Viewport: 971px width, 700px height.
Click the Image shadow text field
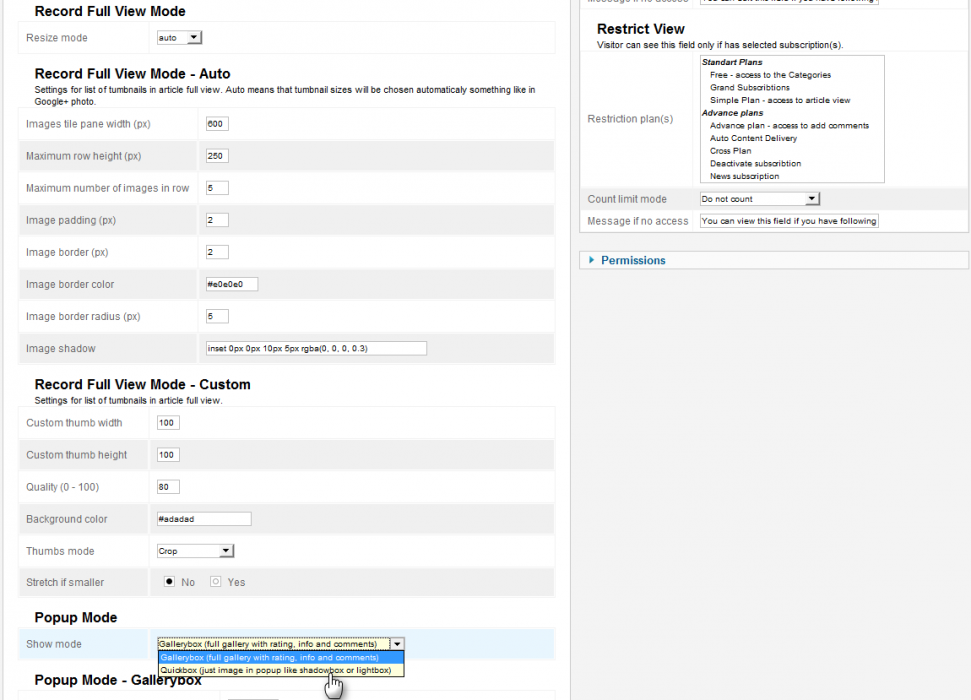[315, 348]
